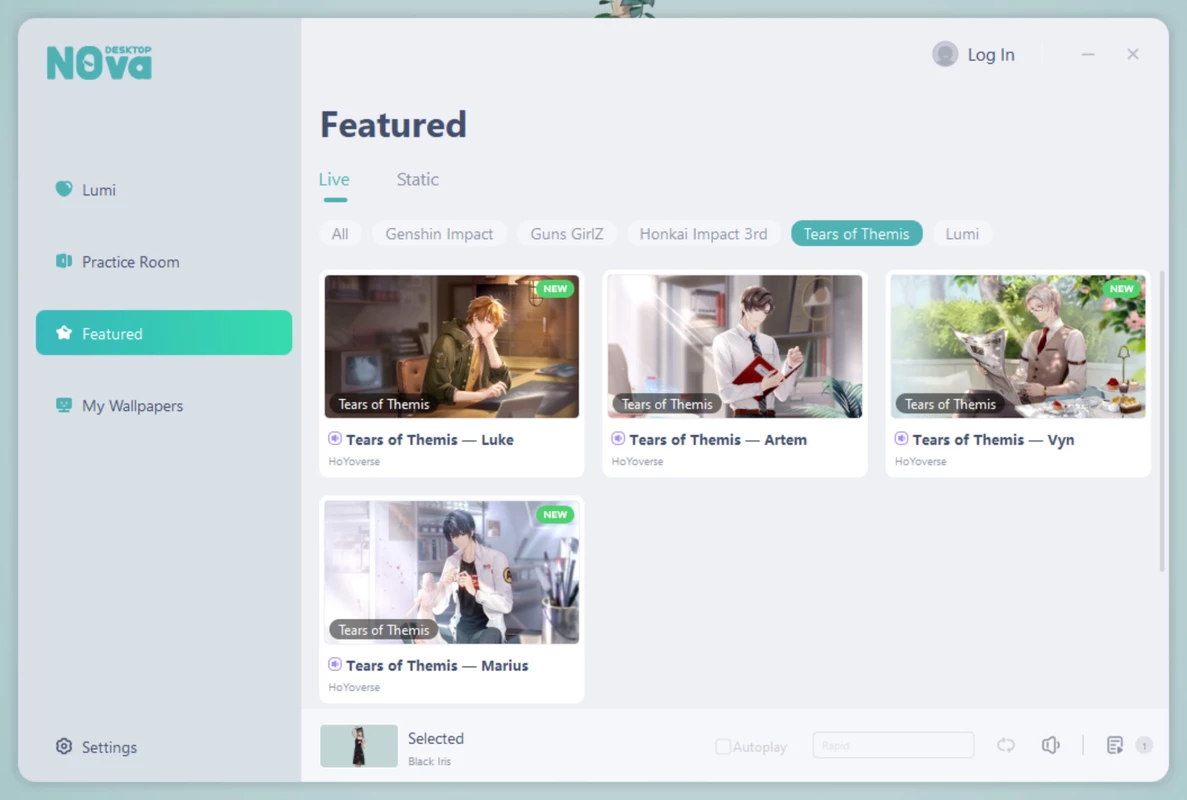Click HoYoverse under the Vyn wallpaper

click(921, 461)
